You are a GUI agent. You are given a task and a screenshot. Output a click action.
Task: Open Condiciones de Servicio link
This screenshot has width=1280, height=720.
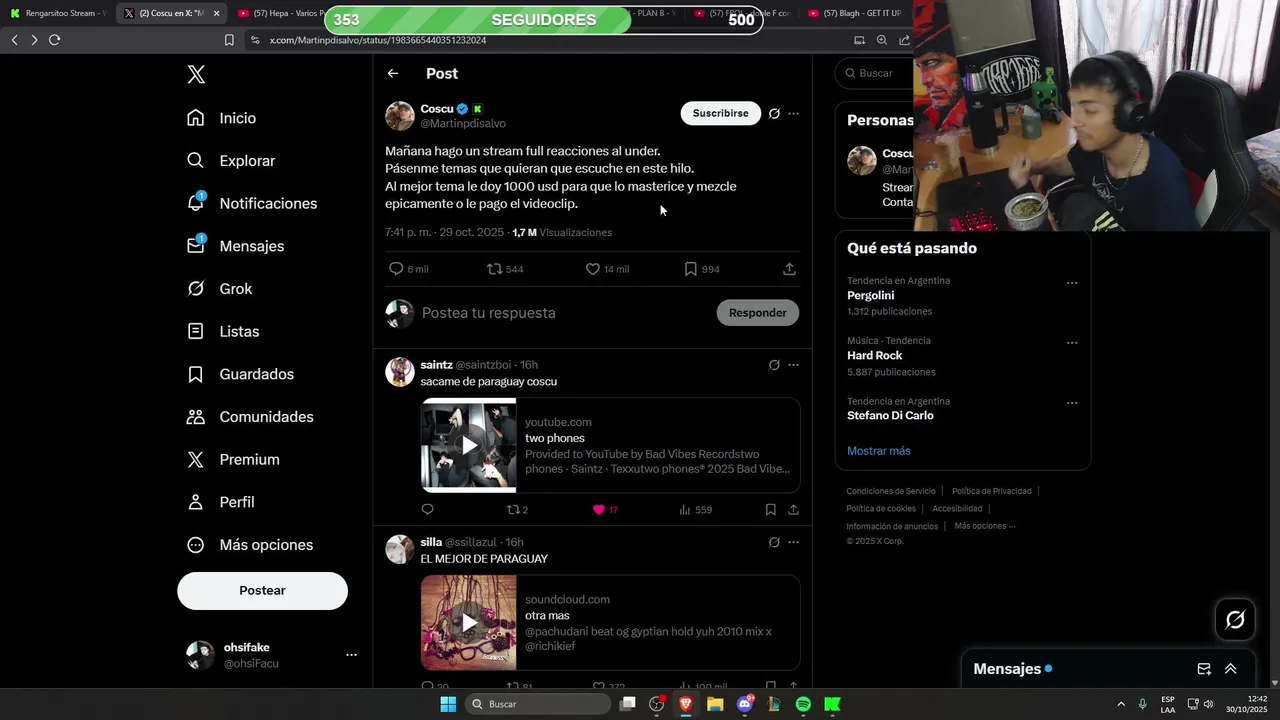[891, 491]
